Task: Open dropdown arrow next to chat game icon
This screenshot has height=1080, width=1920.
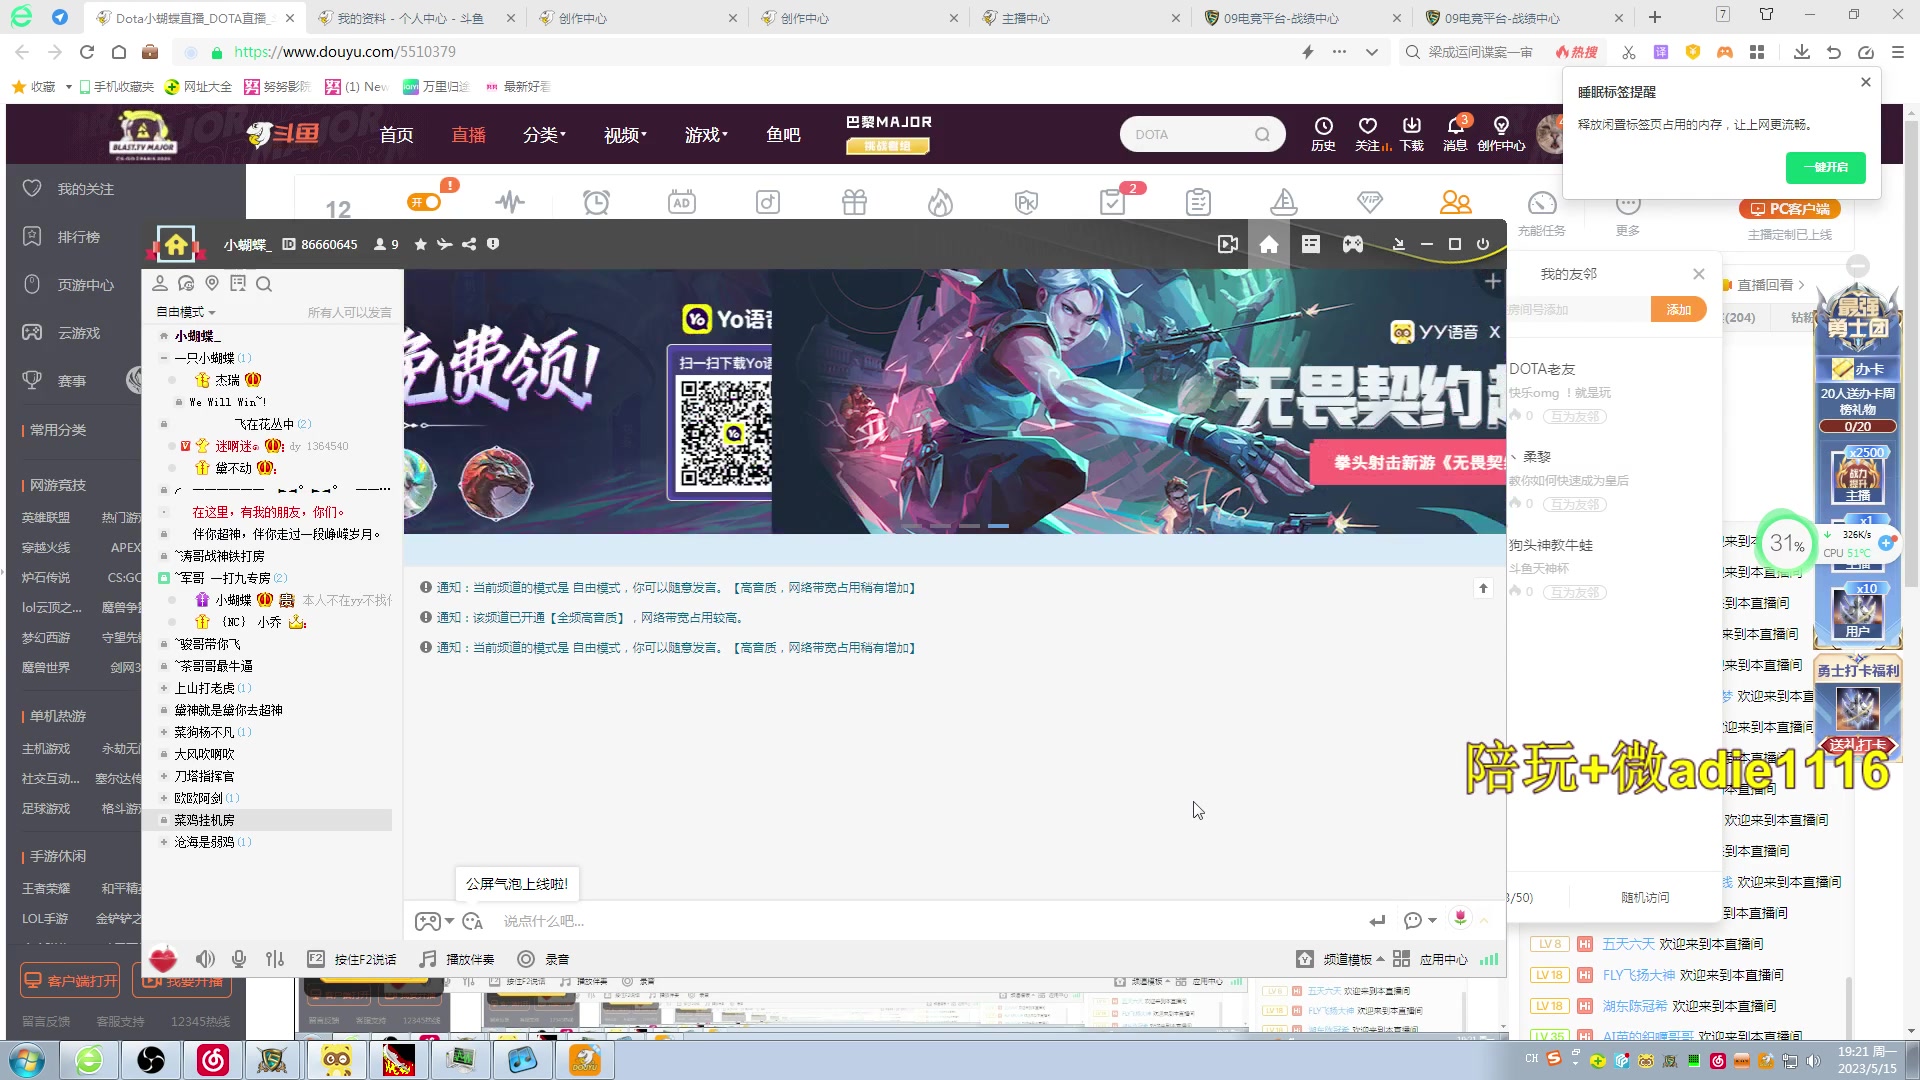Action: [450, 921]
